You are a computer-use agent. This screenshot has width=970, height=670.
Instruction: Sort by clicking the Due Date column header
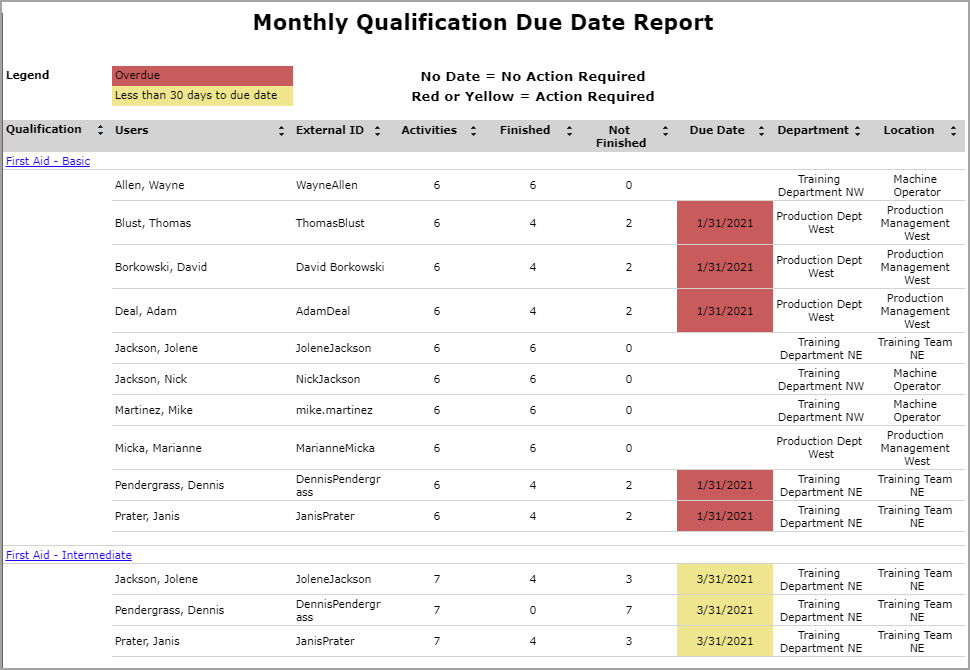(x=716, y=130)
